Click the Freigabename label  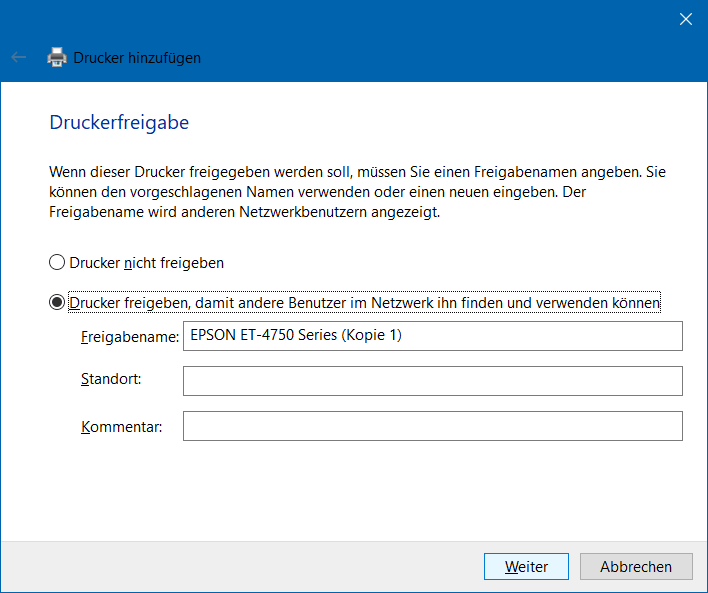[129, 337]
